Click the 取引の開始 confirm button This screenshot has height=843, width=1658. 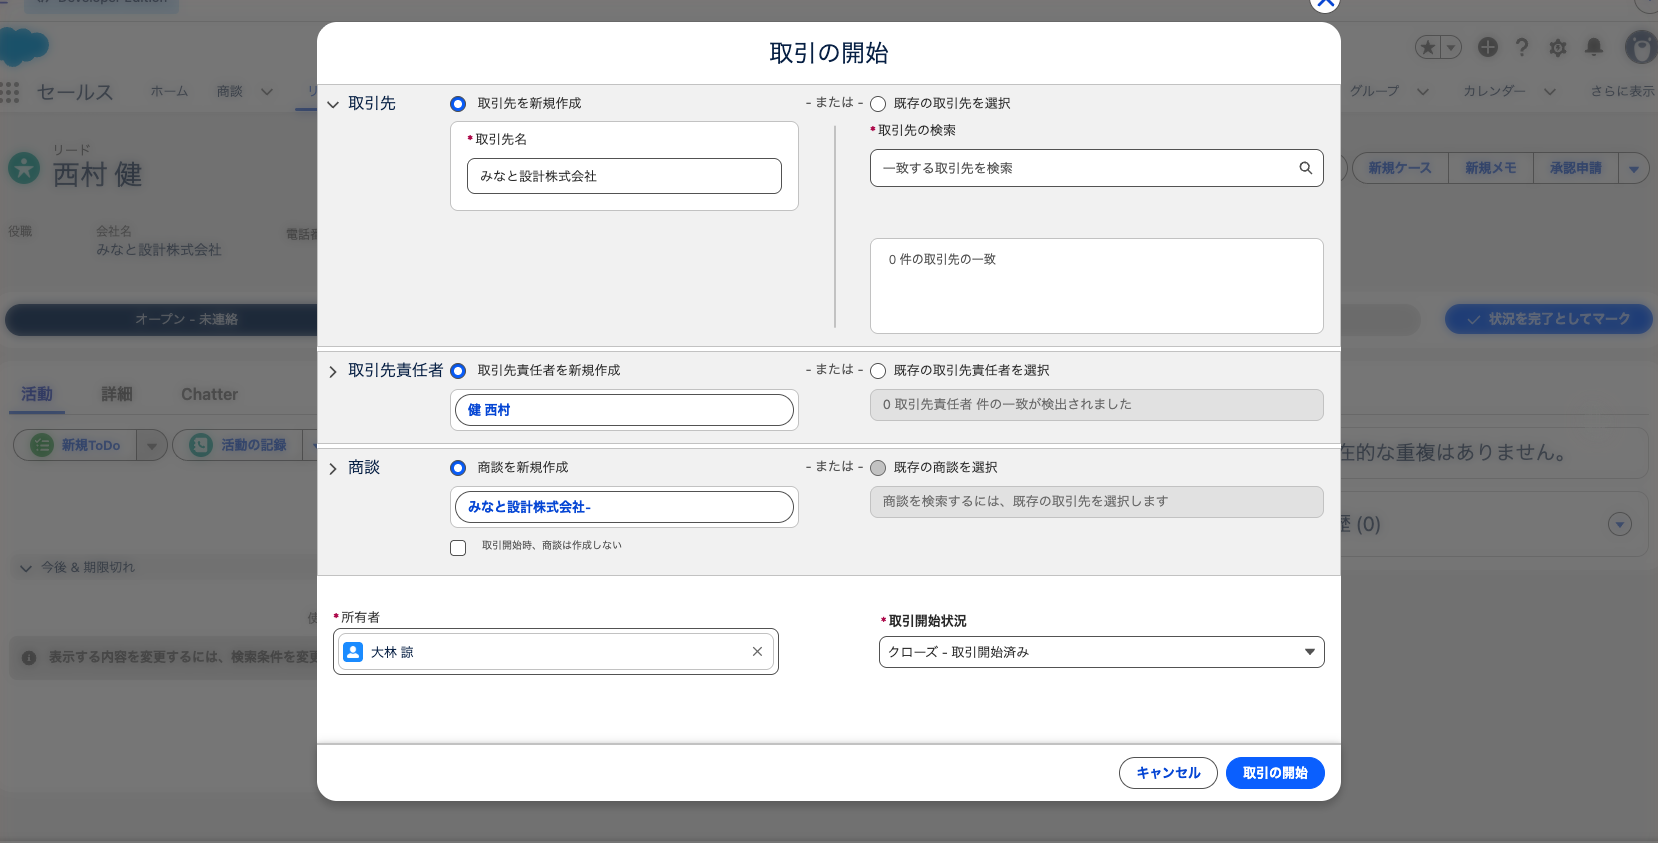pyautogui.click(x=1275, y=773)
